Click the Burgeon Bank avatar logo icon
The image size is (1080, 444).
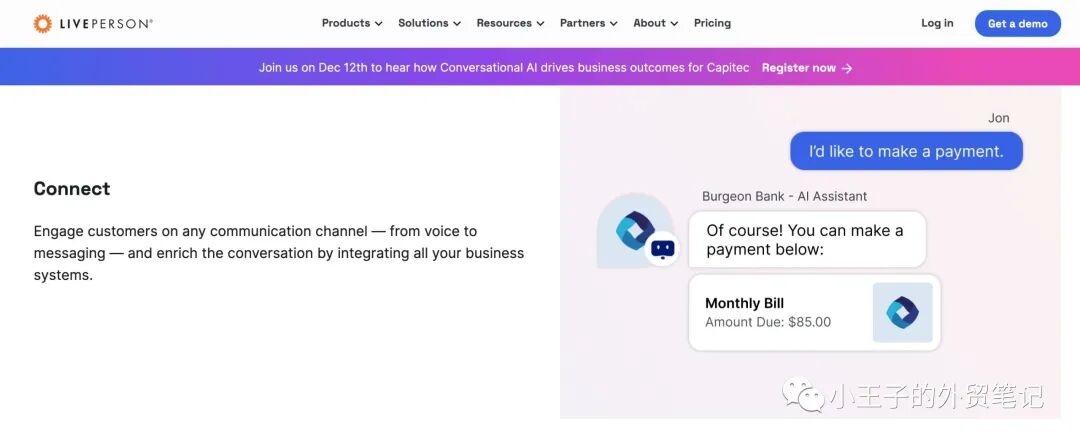click(x=634, y=229)
